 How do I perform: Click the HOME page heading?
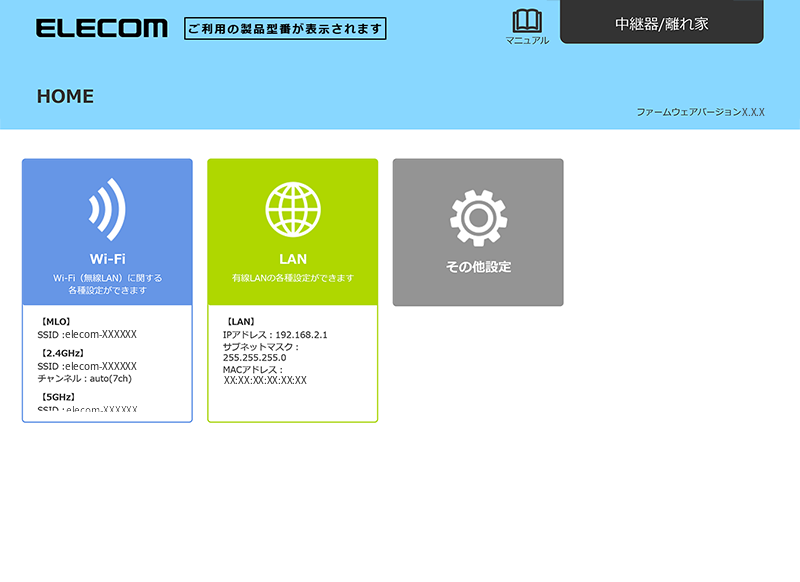pyautogui.click(x=65, y=96)
